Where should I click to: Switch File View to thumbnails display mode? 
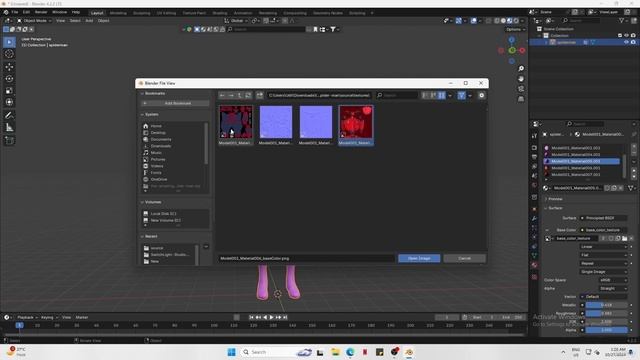(442, 95)
